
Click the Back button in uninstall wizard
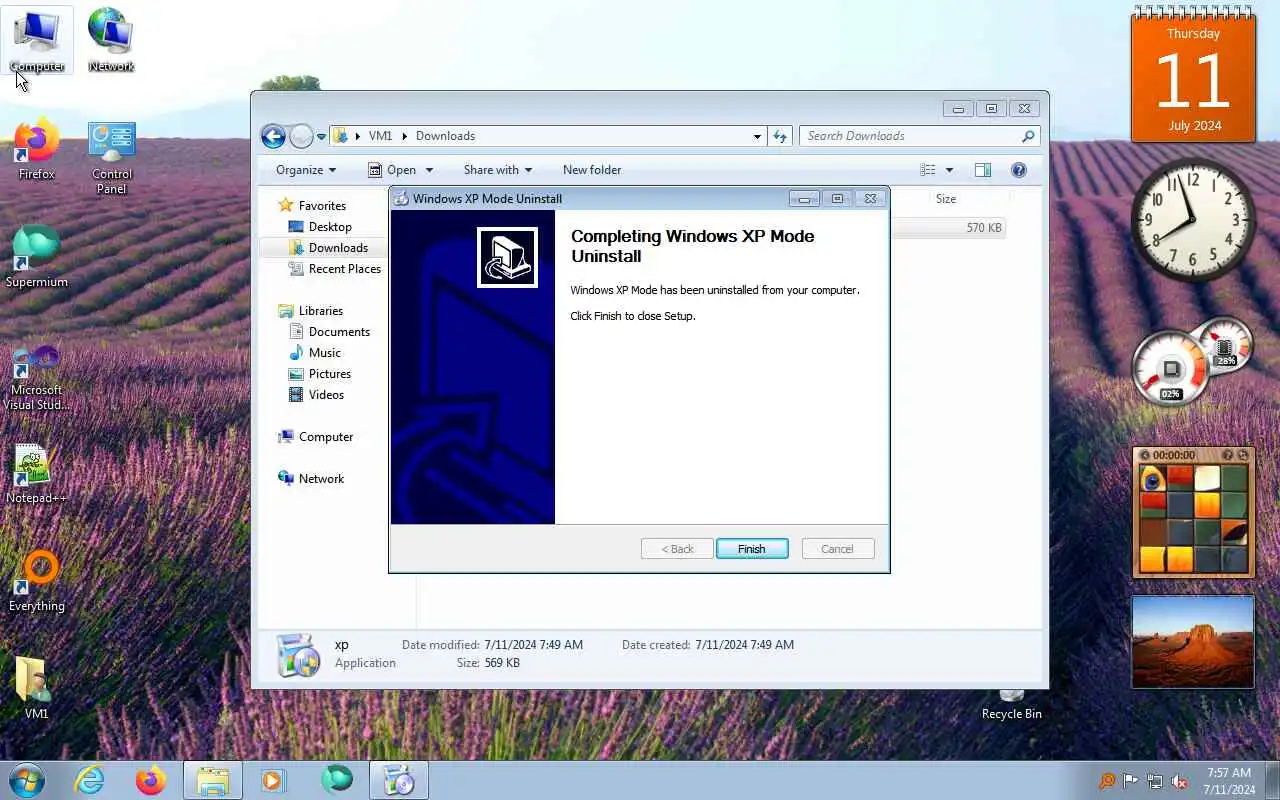(x=677, y=549)
